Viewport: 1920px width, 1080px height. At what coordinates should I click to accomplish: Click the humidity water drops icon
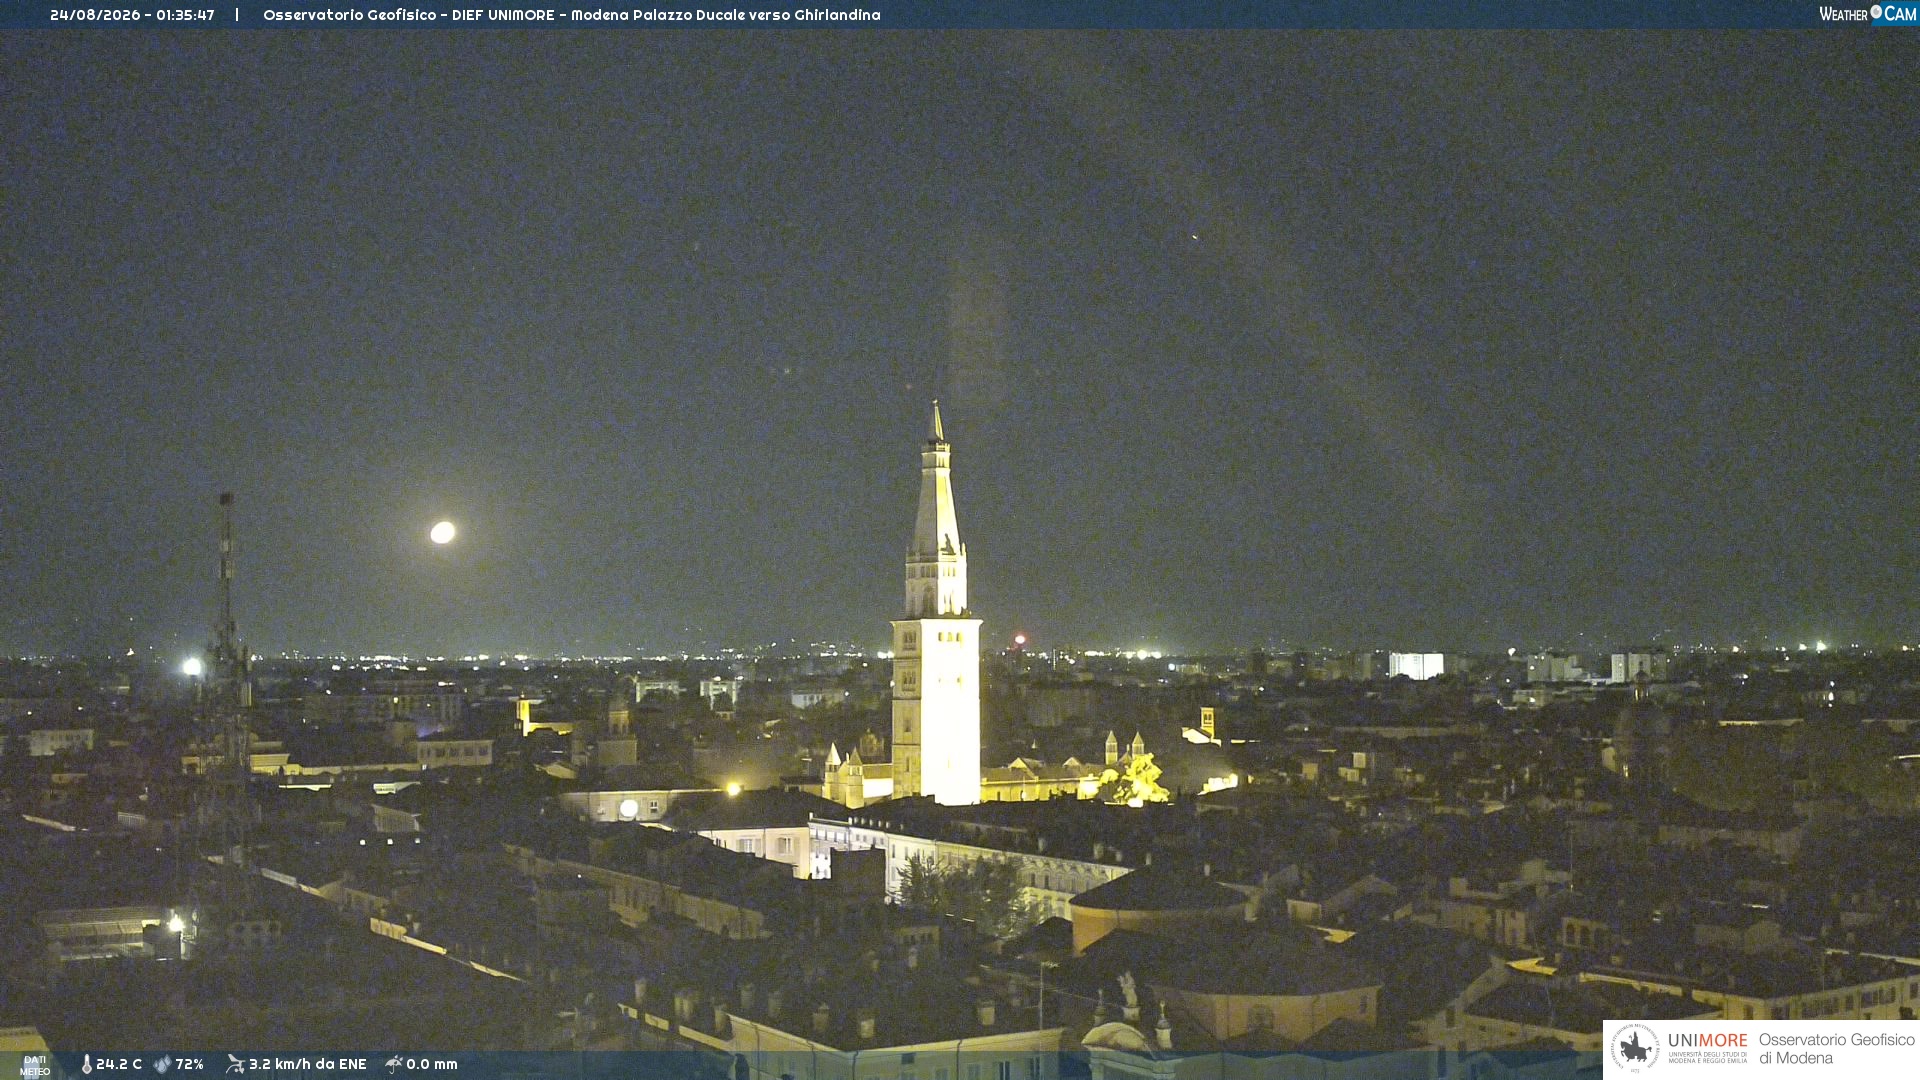point(163,1065)
